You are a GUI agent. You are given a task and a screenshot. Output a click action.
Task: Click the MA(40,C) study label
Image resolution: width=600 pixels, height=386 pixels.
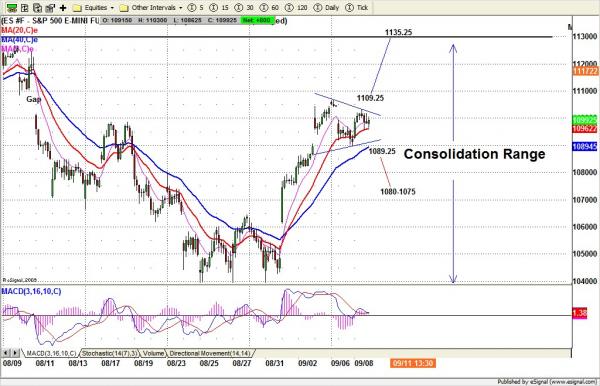click(20, 39)
